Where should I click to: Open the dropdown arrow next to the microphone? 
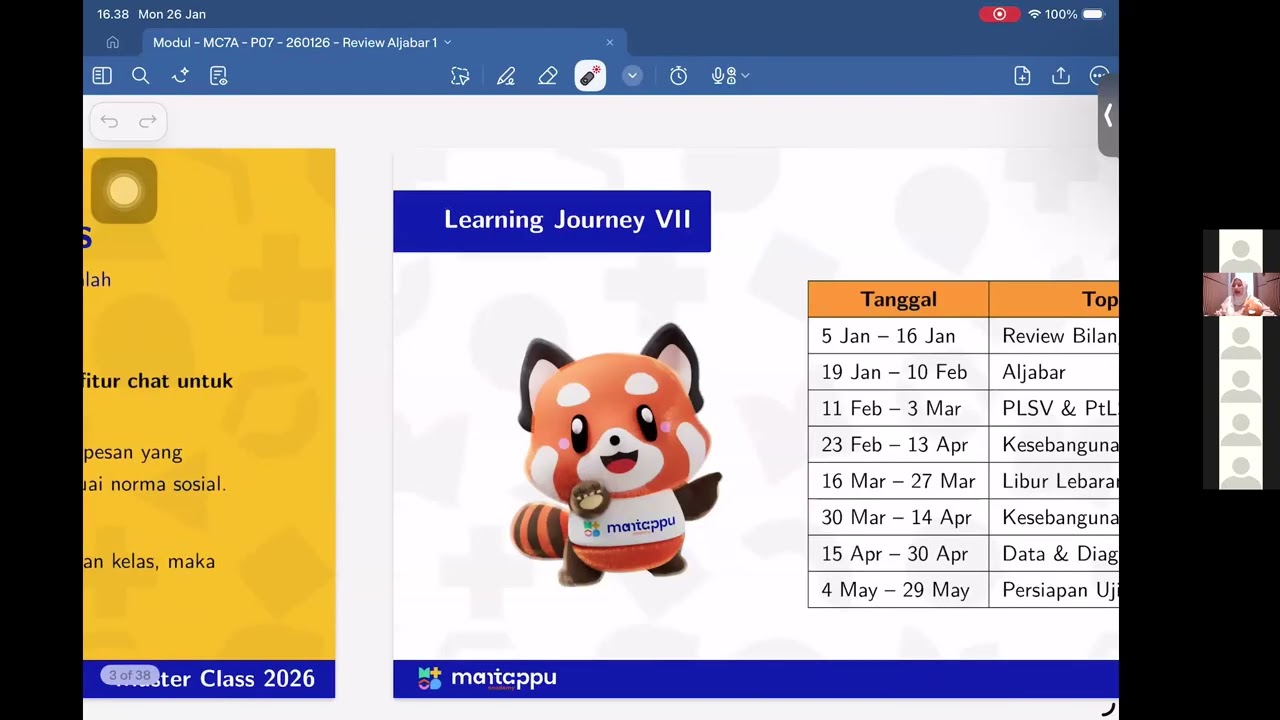click(x=745, y=76)
